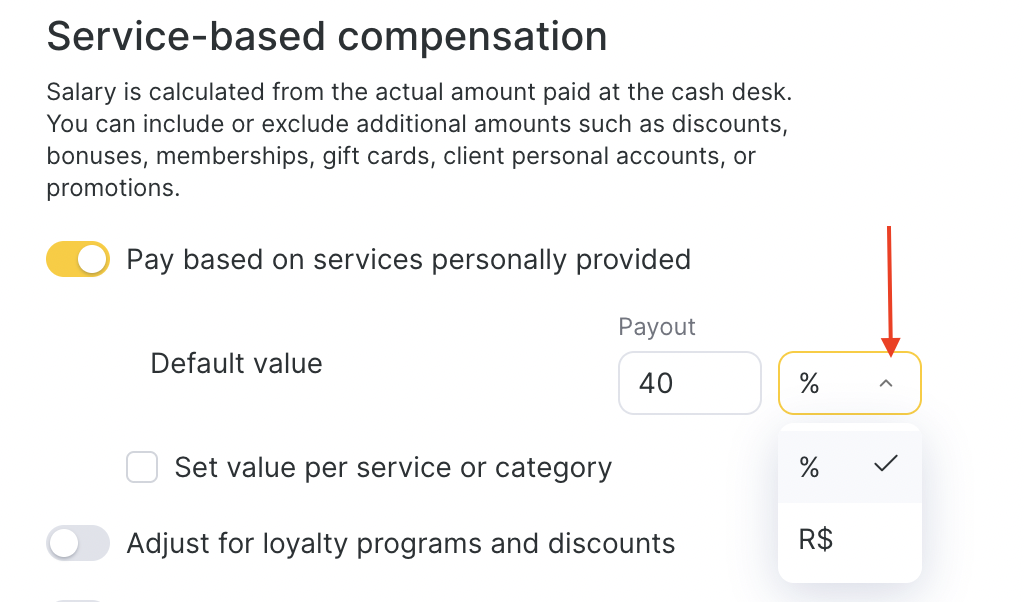This screenshot has width=1024, height=602.
Task: Collapse the dropdown using the chevron-up arrow
Action: [886, 383]
